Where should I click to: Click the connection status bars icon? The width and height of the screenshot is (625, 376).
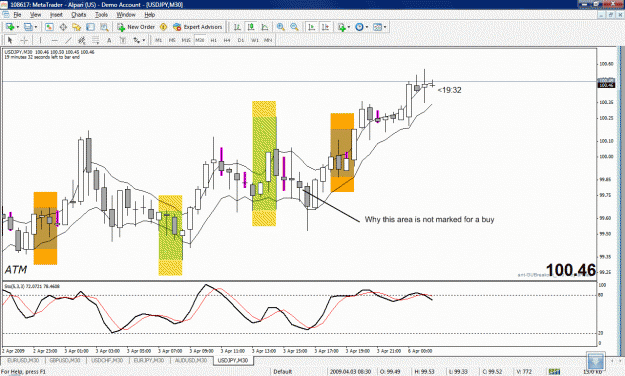point(554,372)
